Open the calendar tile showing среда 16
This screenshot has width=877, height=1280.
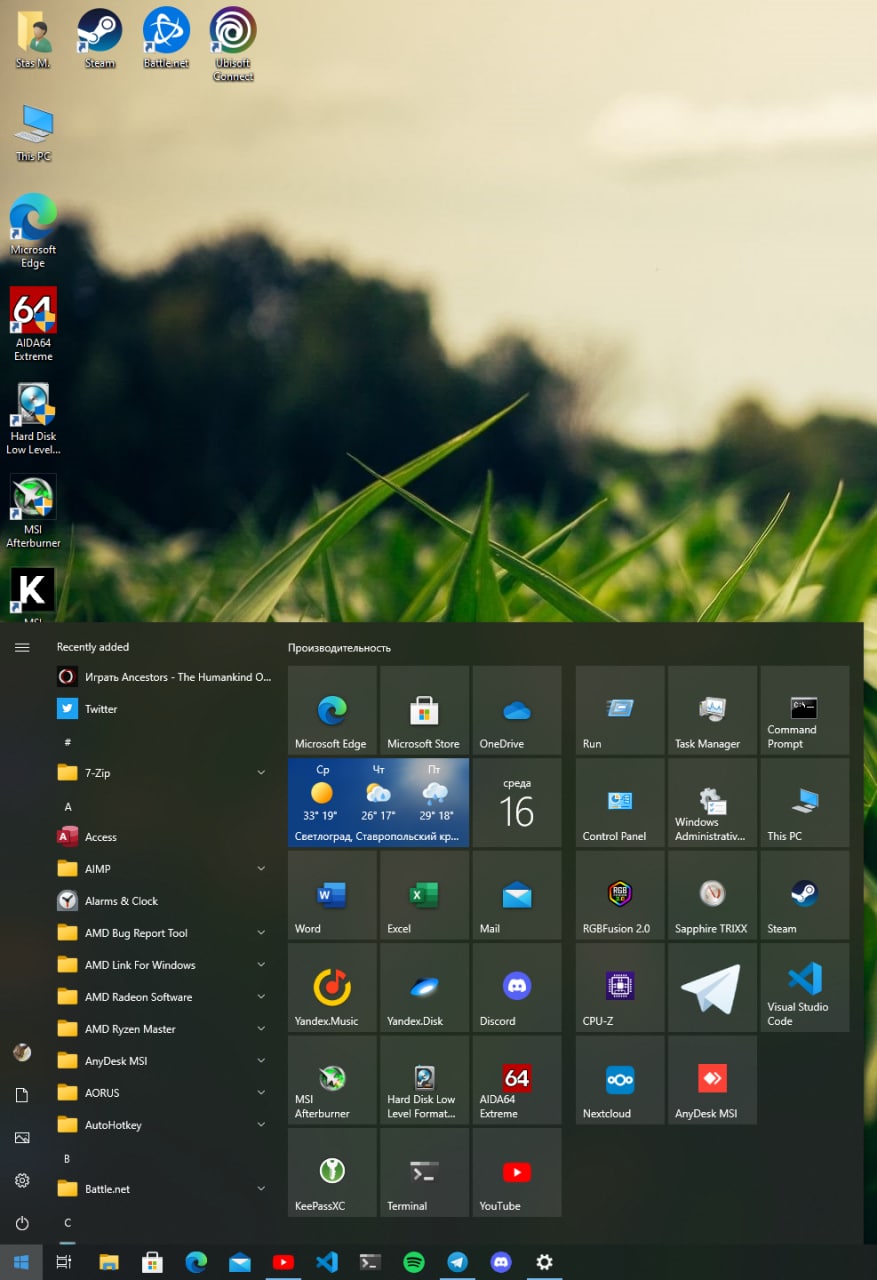(x=516, y=802)
